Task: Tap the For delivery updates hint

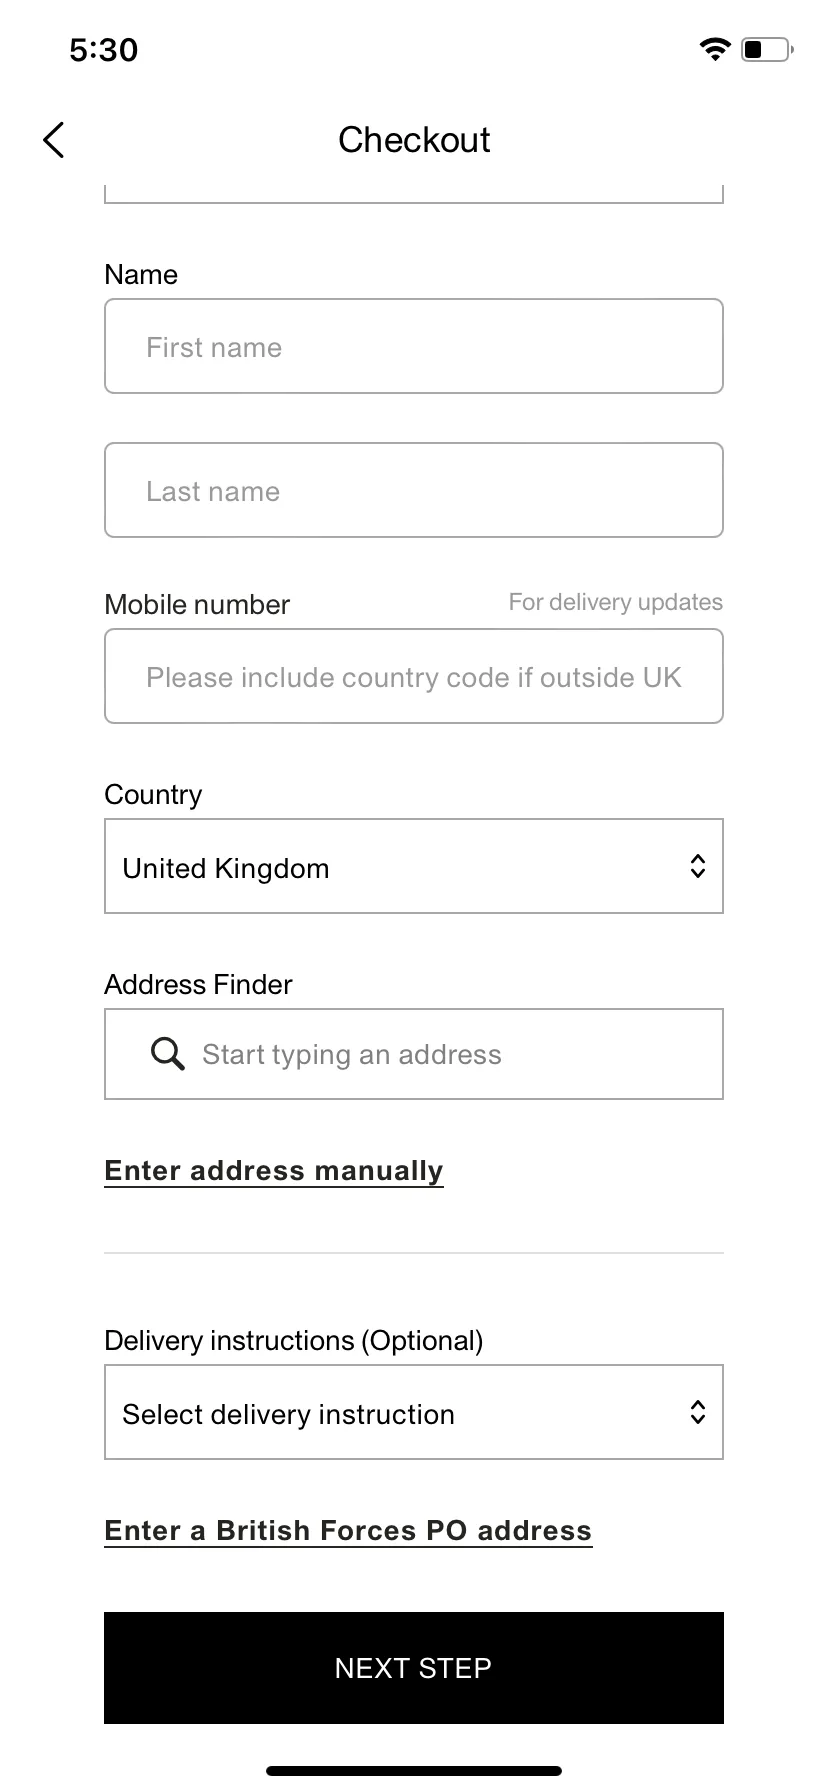Action: pos(616,602)
